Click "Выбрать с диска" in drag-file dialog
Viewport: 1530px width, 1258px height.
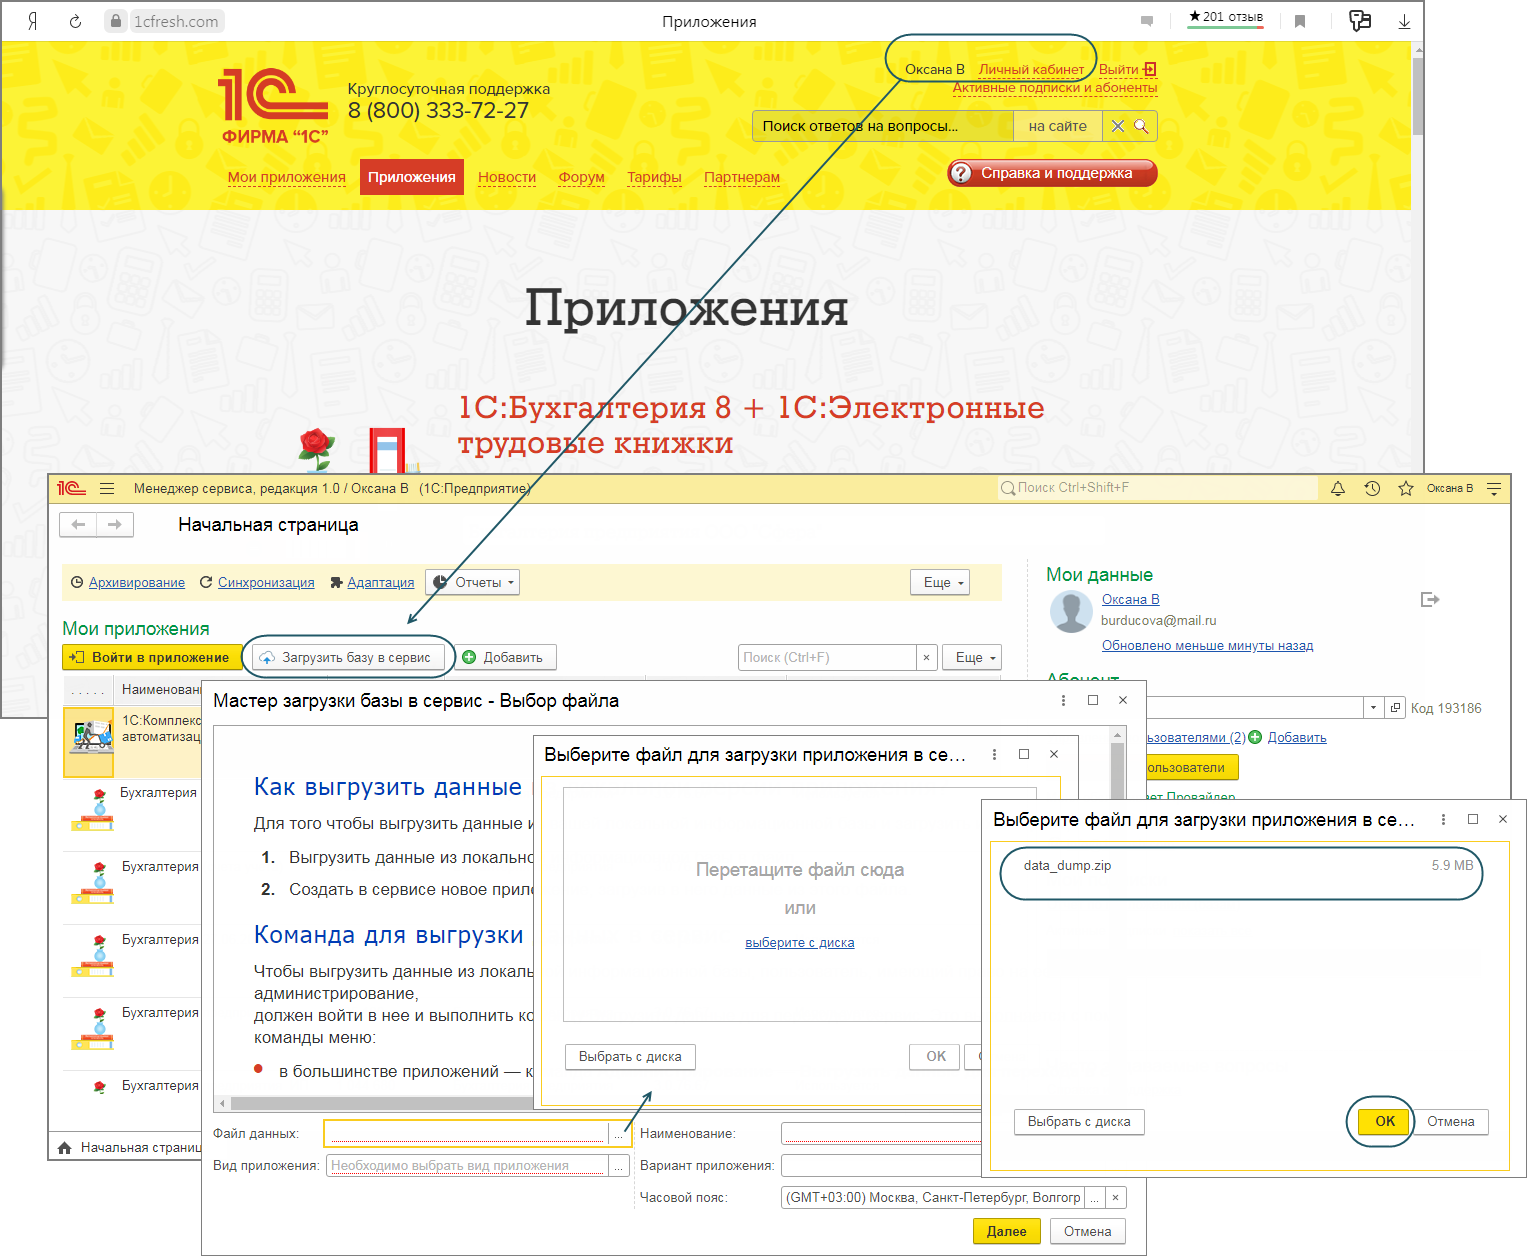[630, 1056]
